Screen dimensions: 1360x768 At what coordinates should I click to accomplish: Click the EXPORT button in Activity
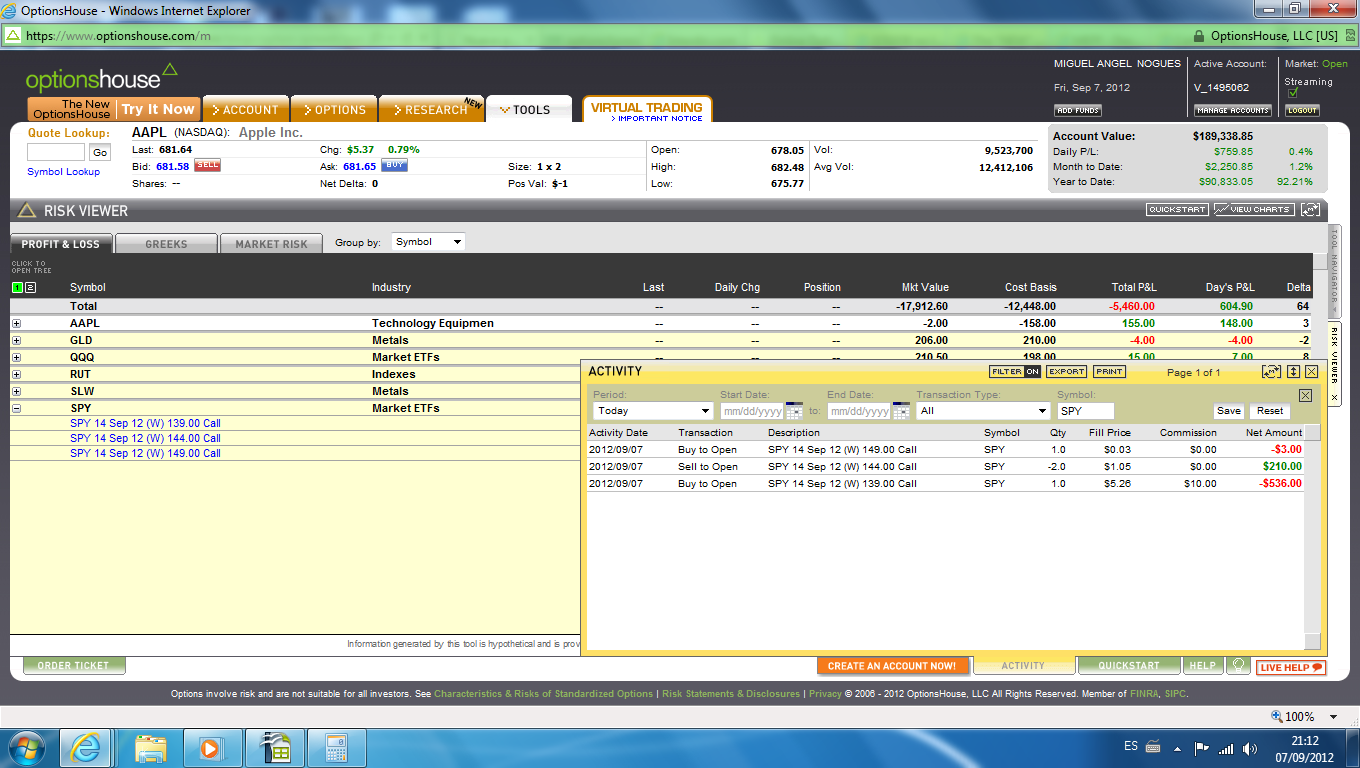point(1066,372)
